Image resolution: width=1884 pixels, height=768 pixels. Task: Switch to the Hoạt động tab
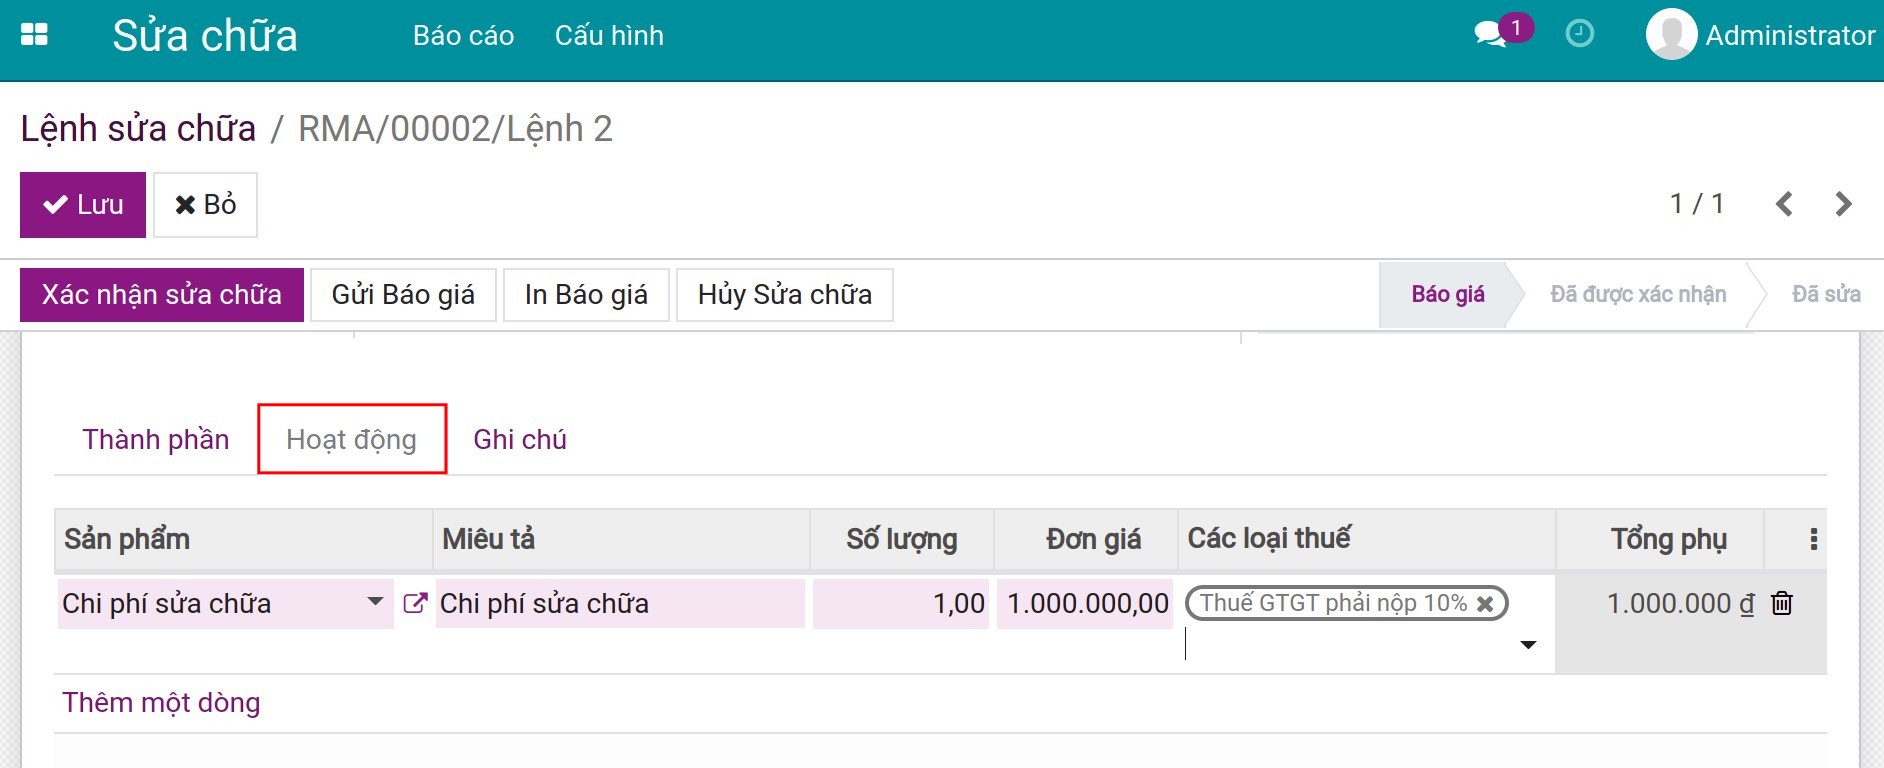[x=352, y=439]
